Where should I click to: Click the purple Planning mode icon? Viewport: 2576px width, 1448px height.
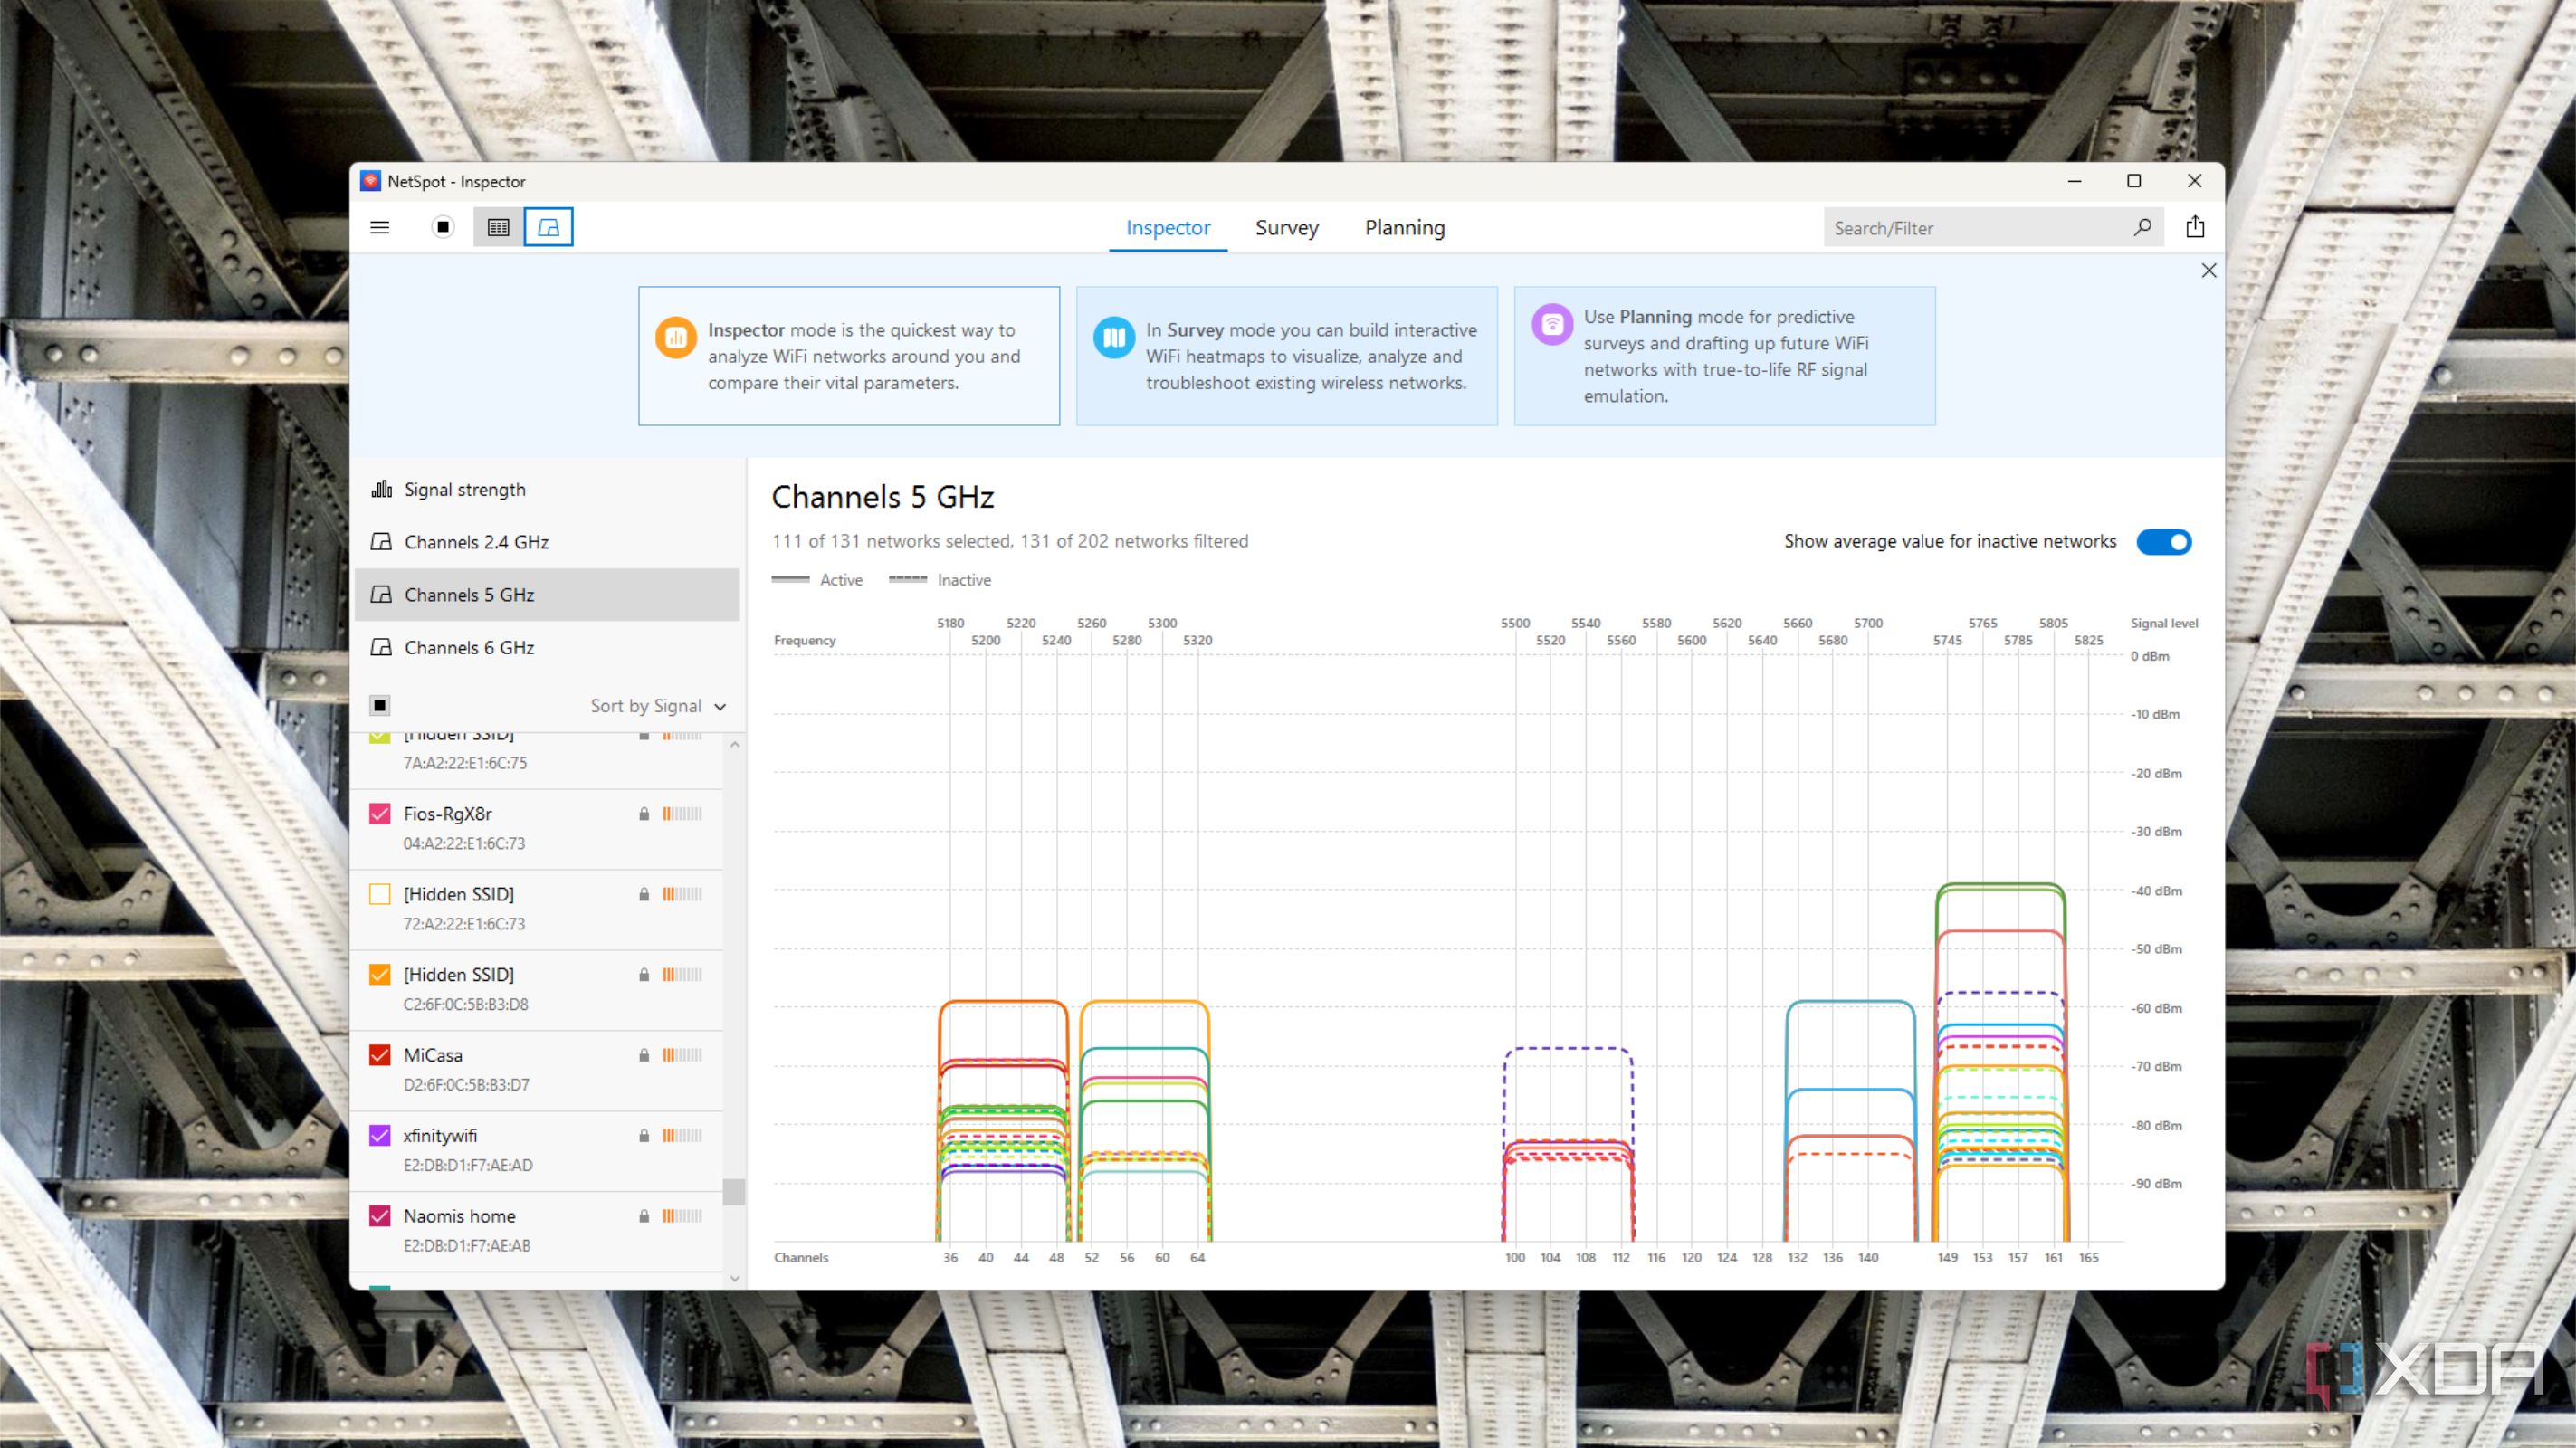click(1552, 324)
